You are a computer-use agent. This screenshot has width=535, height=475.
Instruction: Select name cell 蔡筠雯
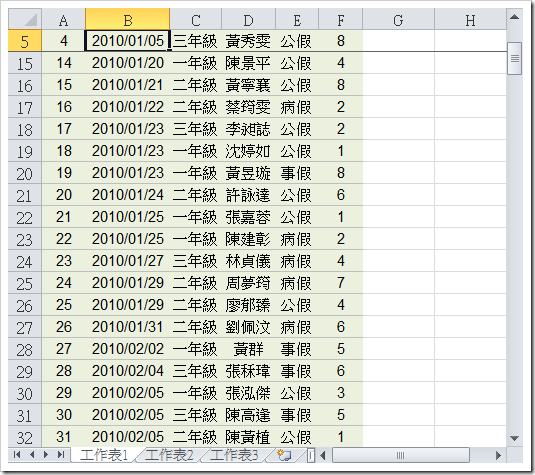pyautogui.click(x=248, y=107)
